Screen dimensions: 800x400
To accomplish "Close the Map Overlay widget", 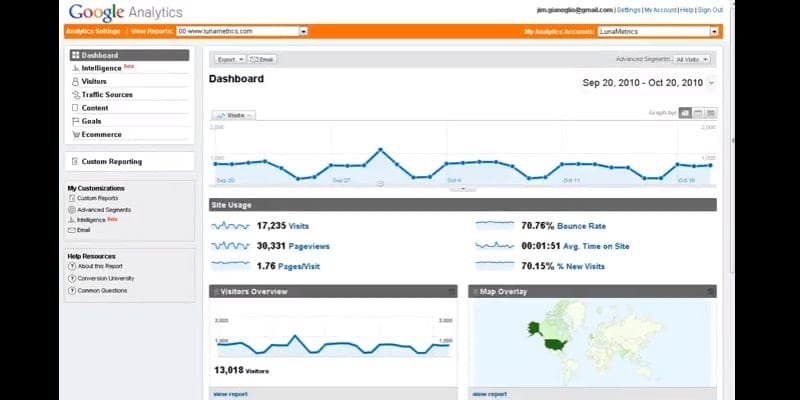I will [711, 292].
